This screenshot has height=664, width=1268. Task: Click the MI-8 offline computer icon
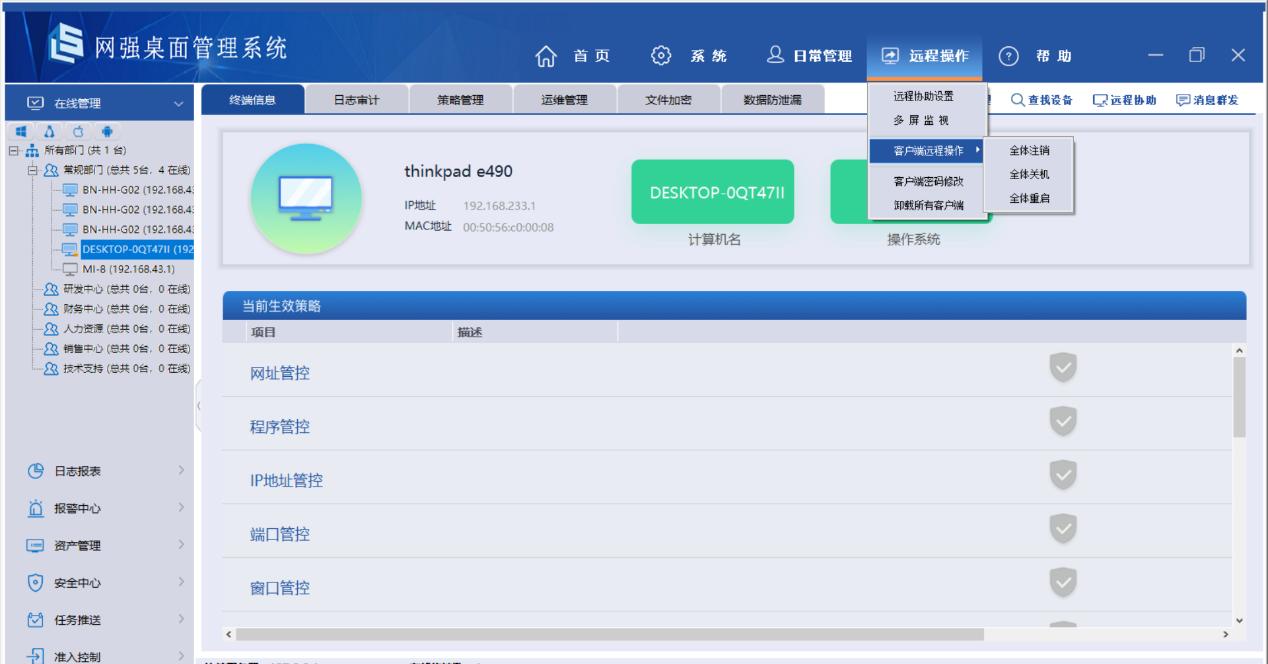click(70, 268)
